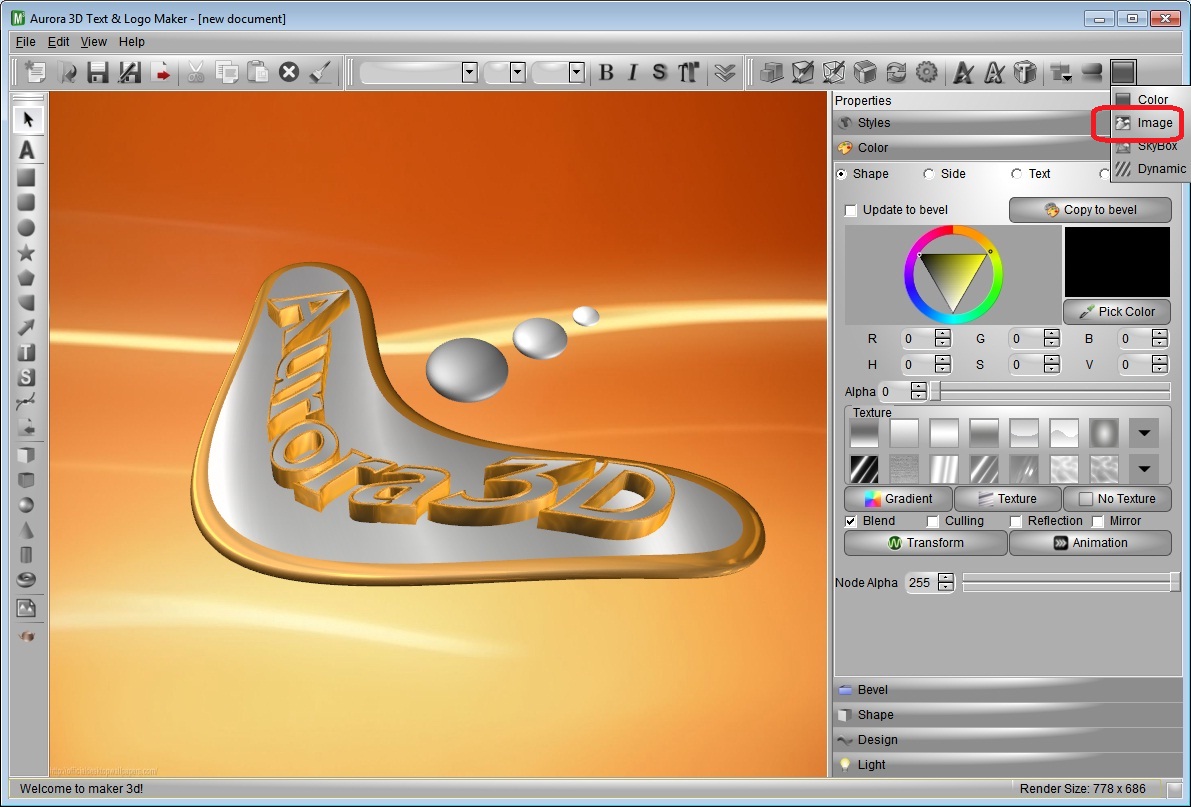Click the refresh rotate view icon

pos(896,72)
